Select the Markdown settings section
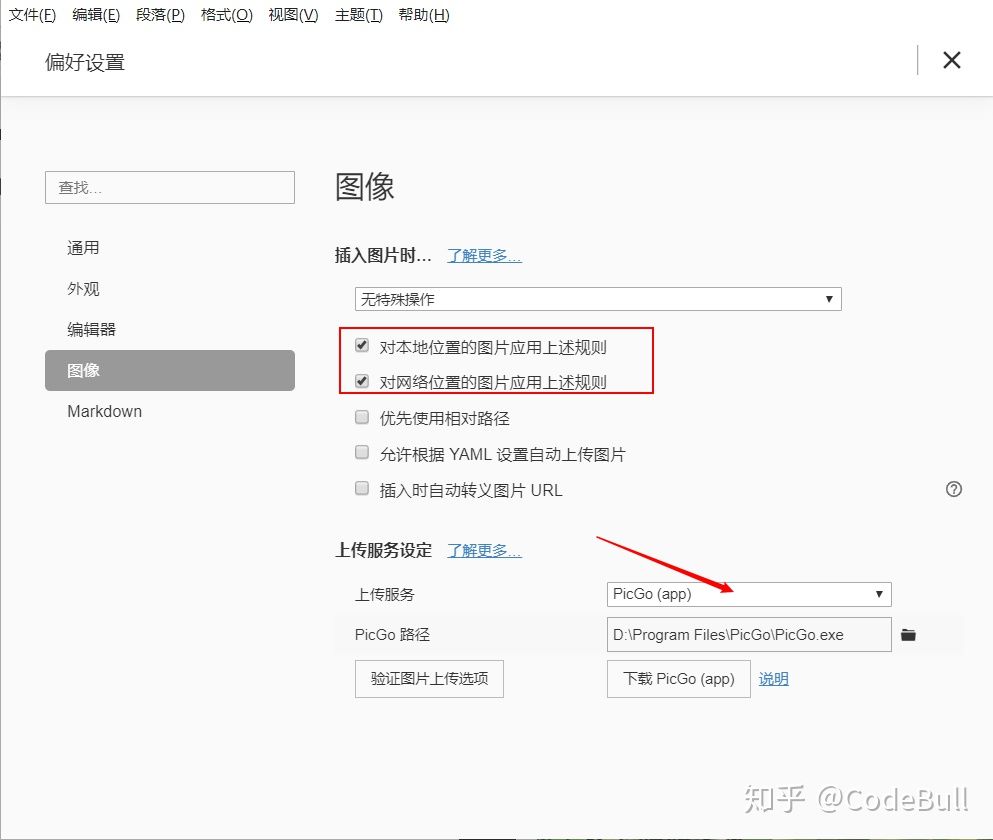This screenshot has height=840, width=993. tap(104, 411)
